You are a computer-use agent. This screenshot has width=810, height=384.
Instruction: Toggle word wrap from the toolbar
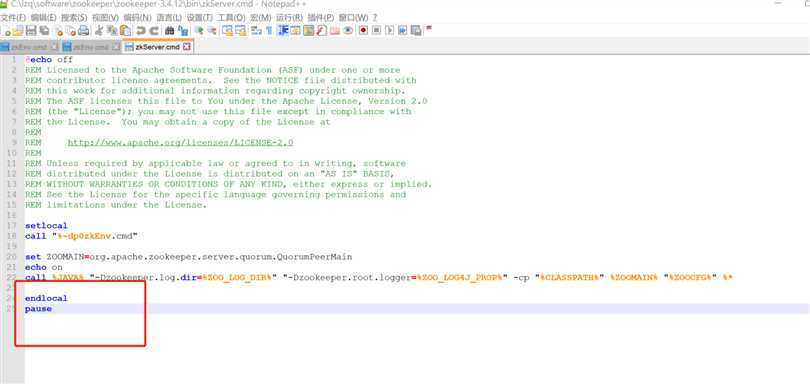256,30
